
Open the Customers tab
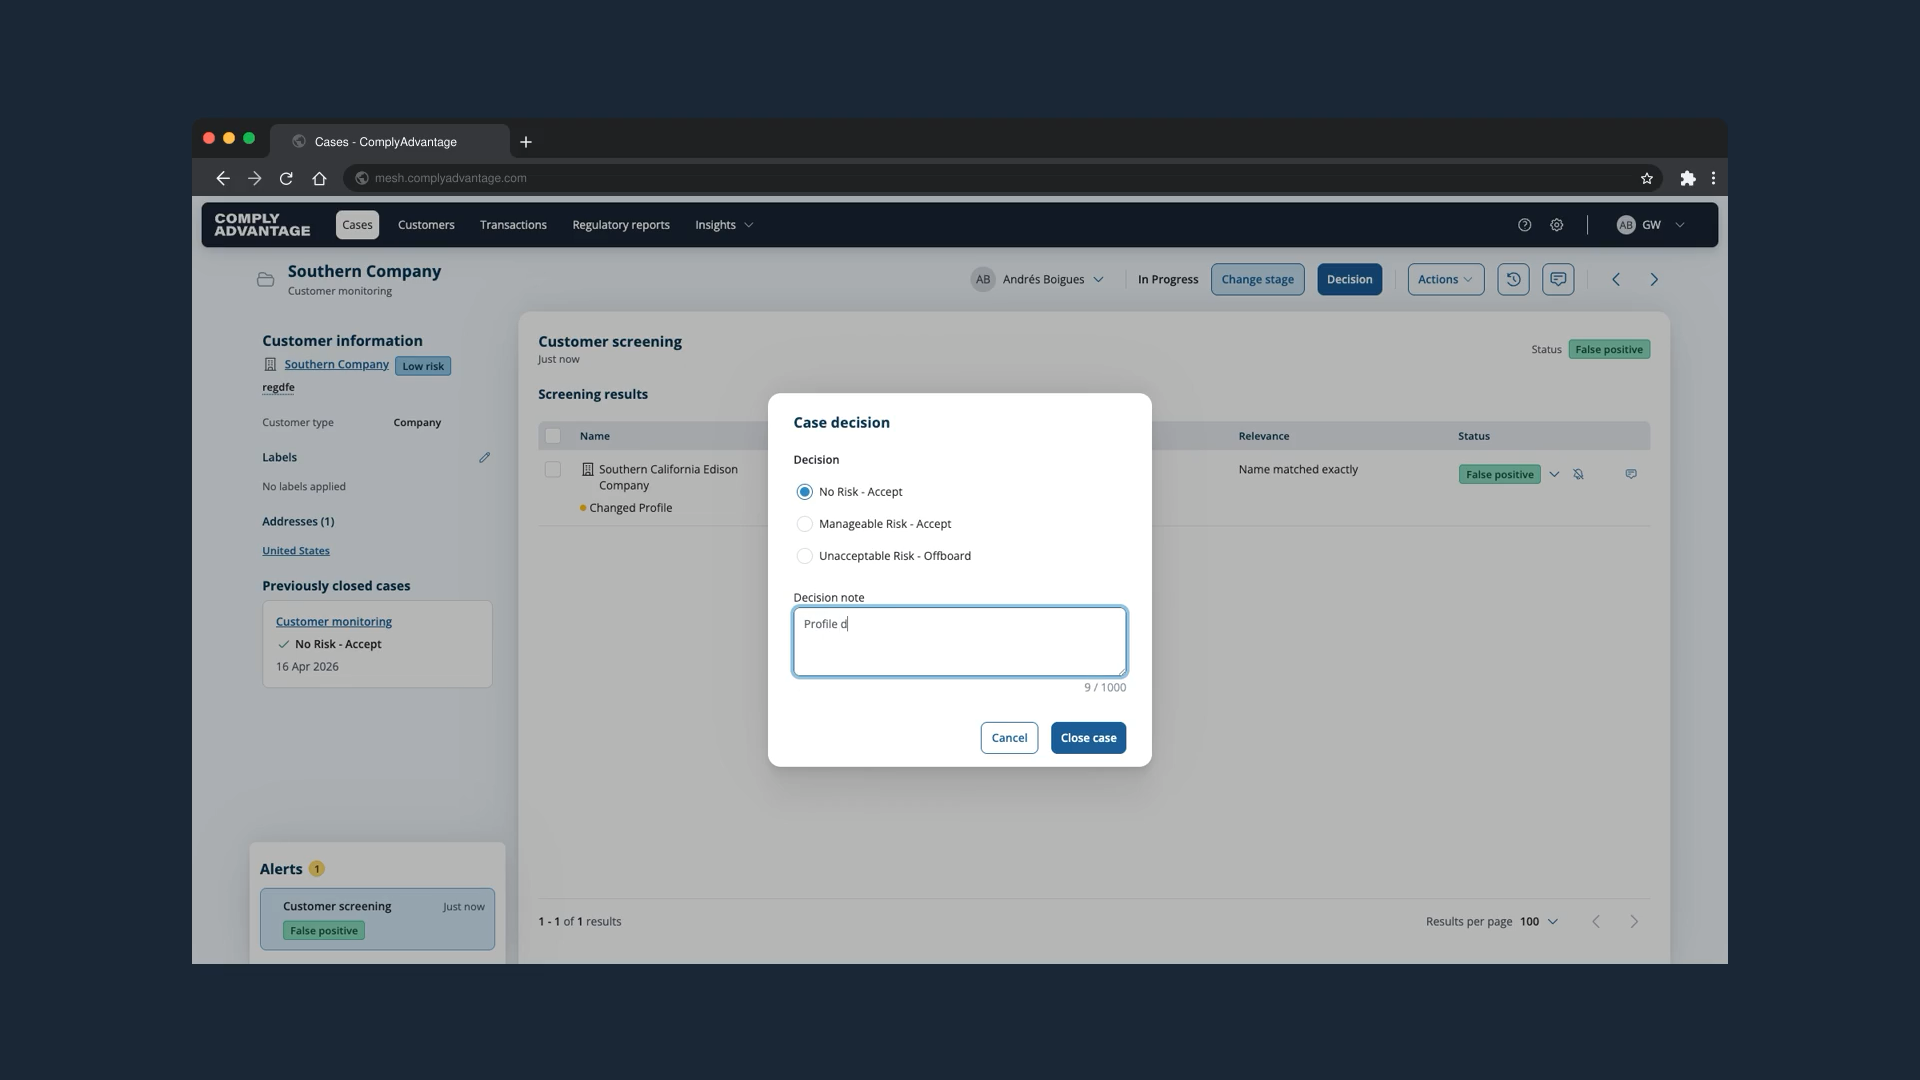pyautogui.click(x=426, y=225)
